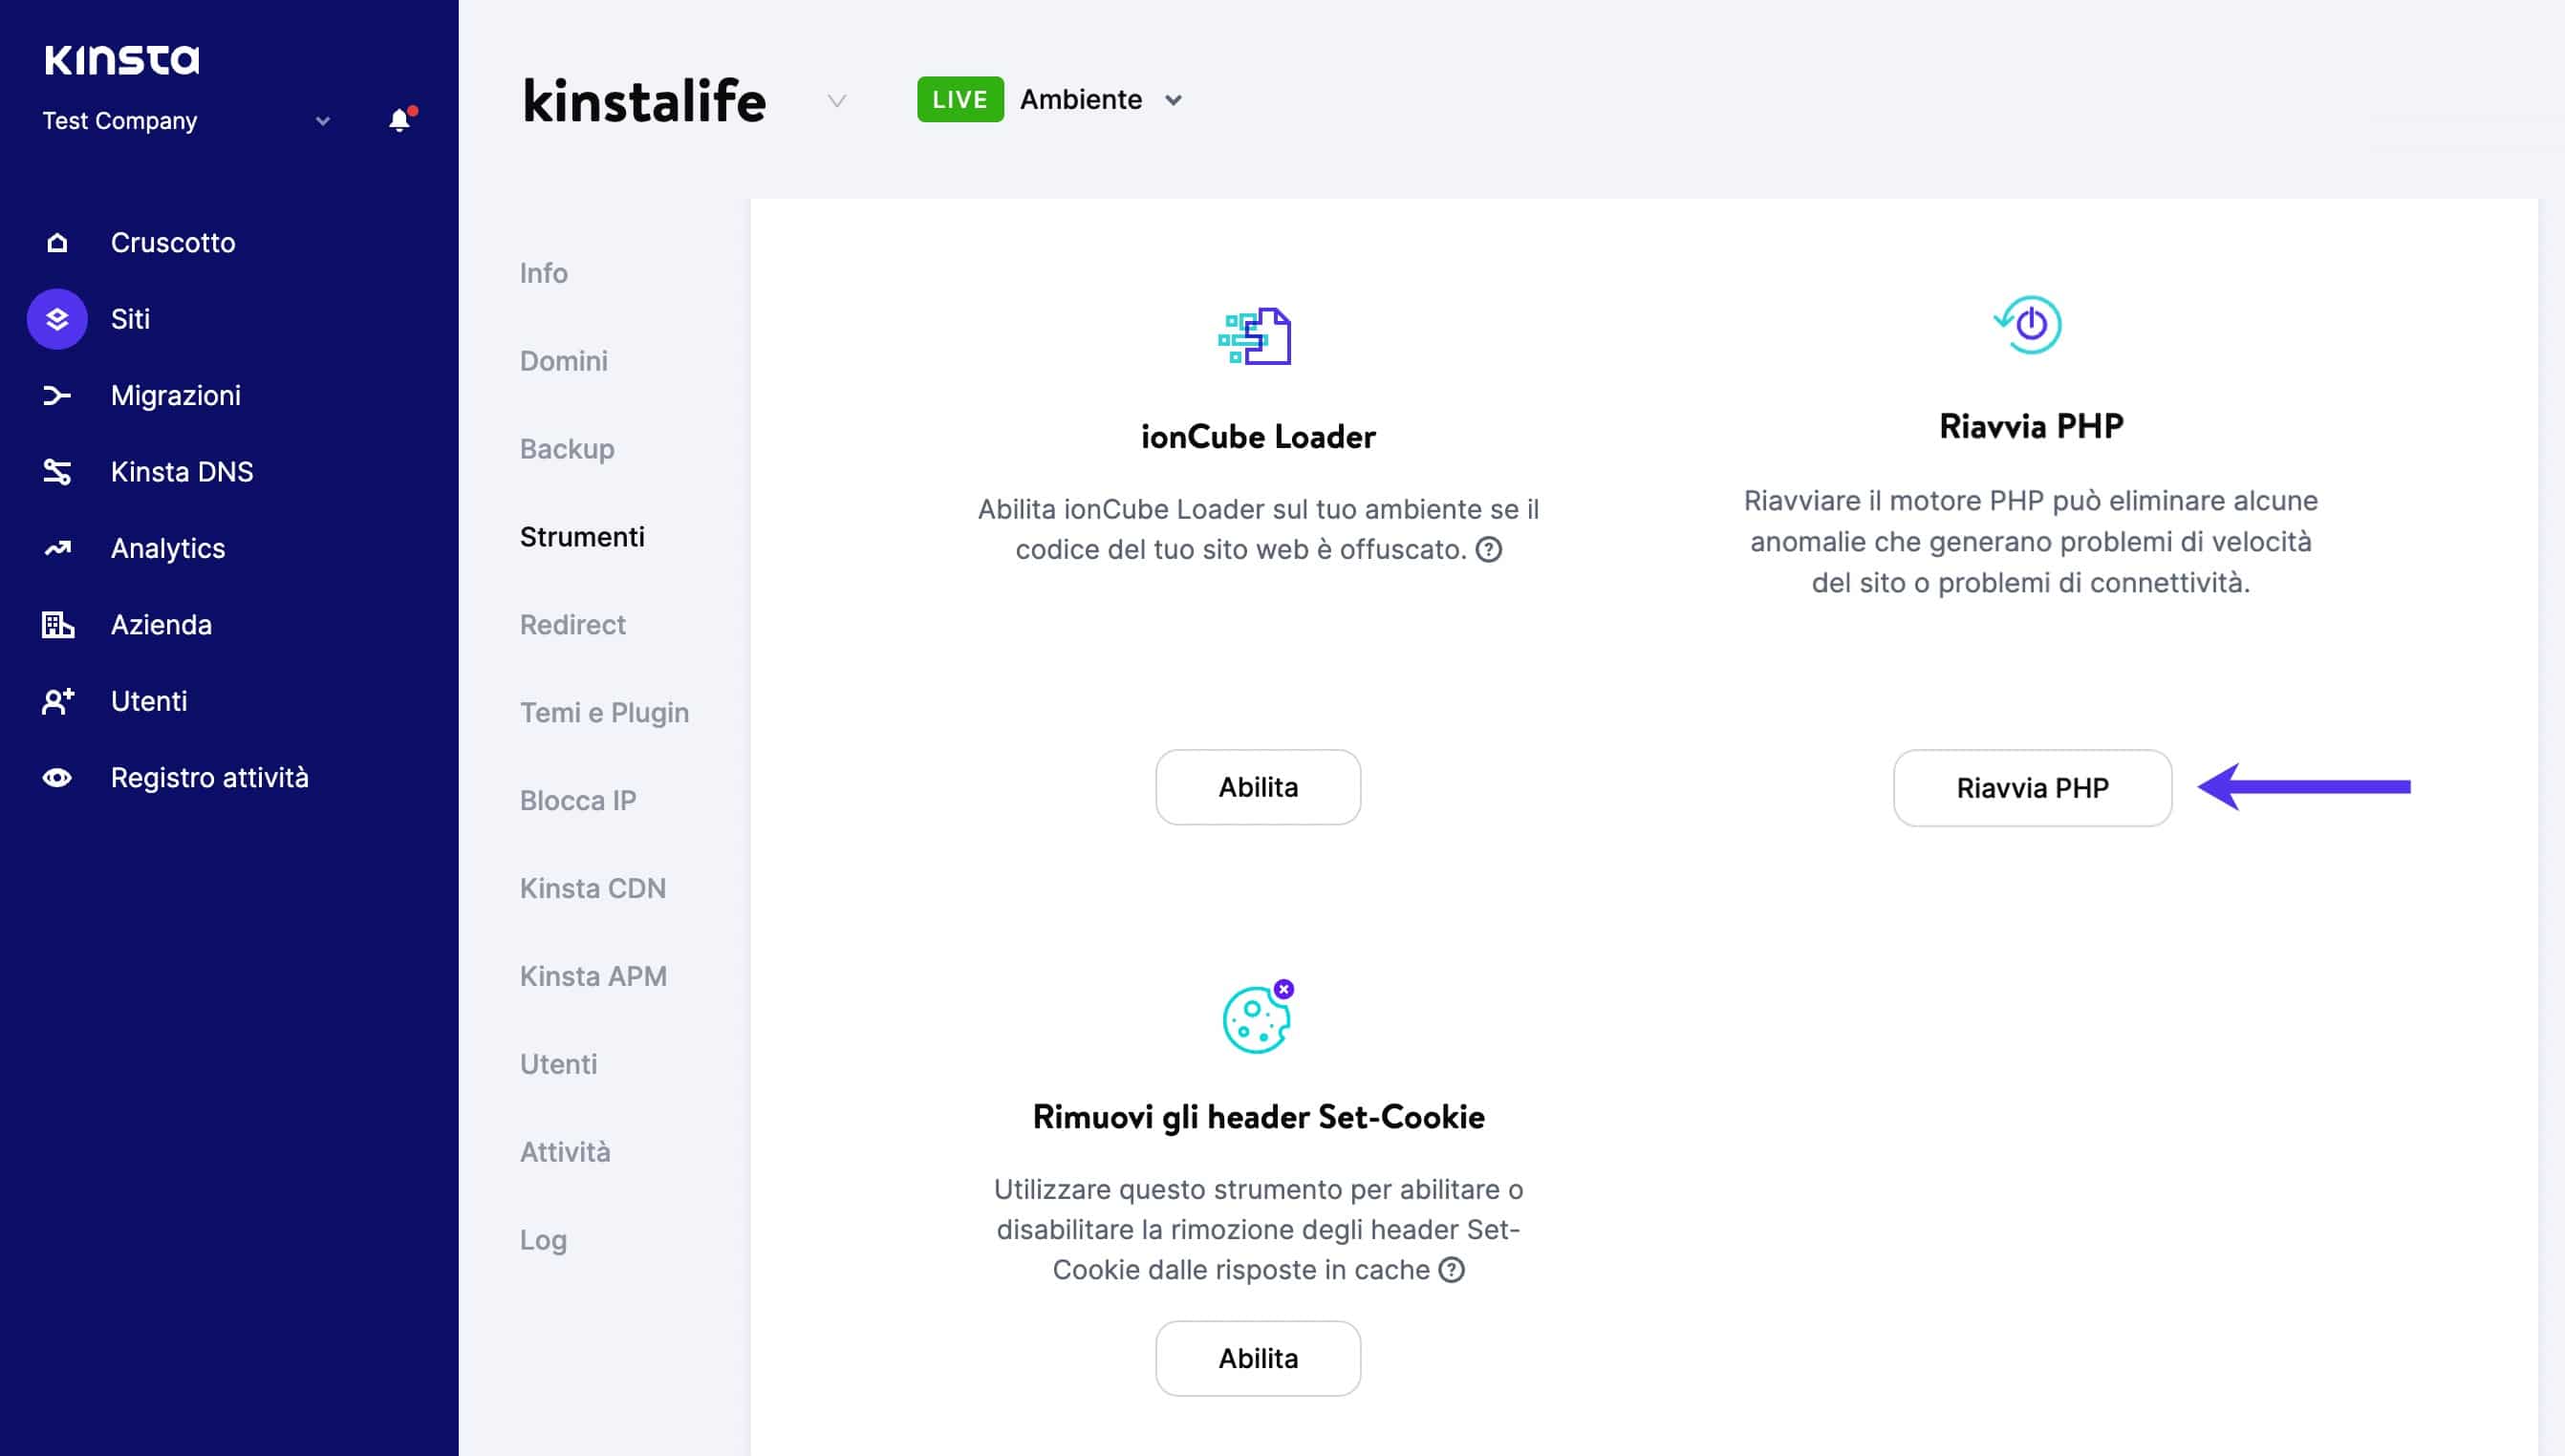Image resolution: width=2565 pixels, height=1456 pixels.
Task: Click the LIVE status badge
Action: pos(959,99)
